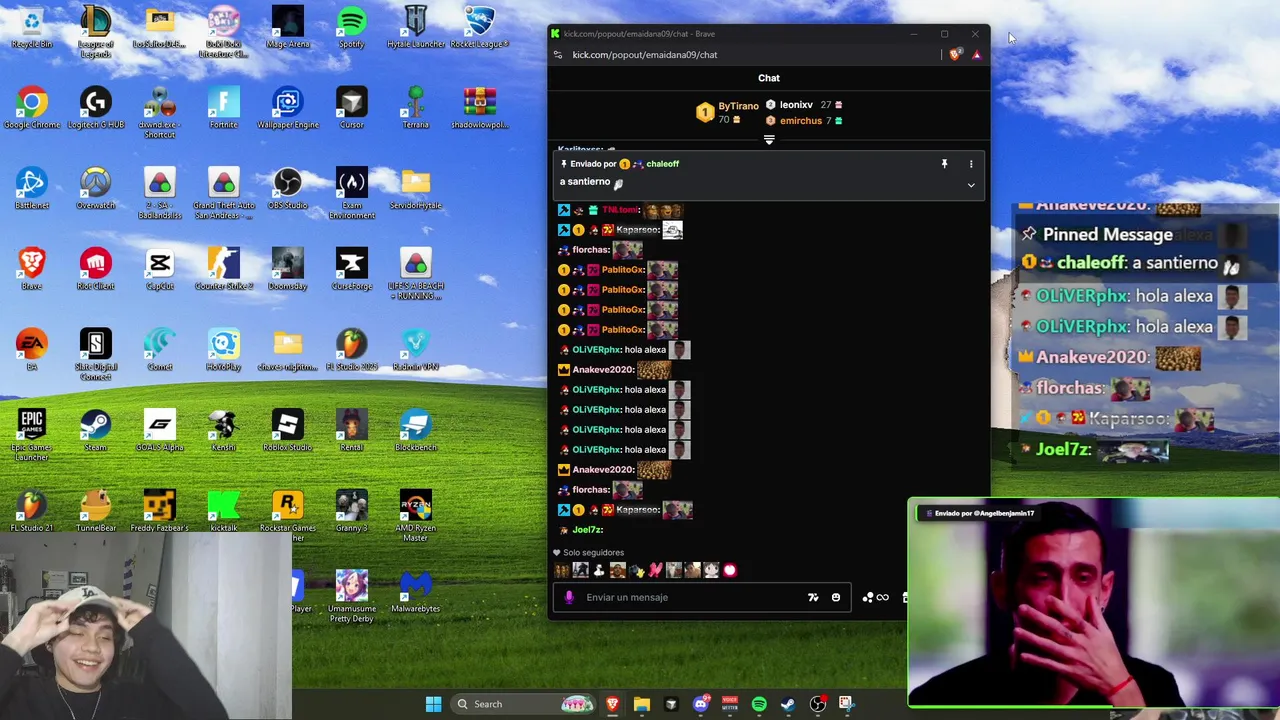Viewport: 1280px width, 720px height.
Task: Open Wallpaper Engine desktop shortcut
Action: coord(287,109)
